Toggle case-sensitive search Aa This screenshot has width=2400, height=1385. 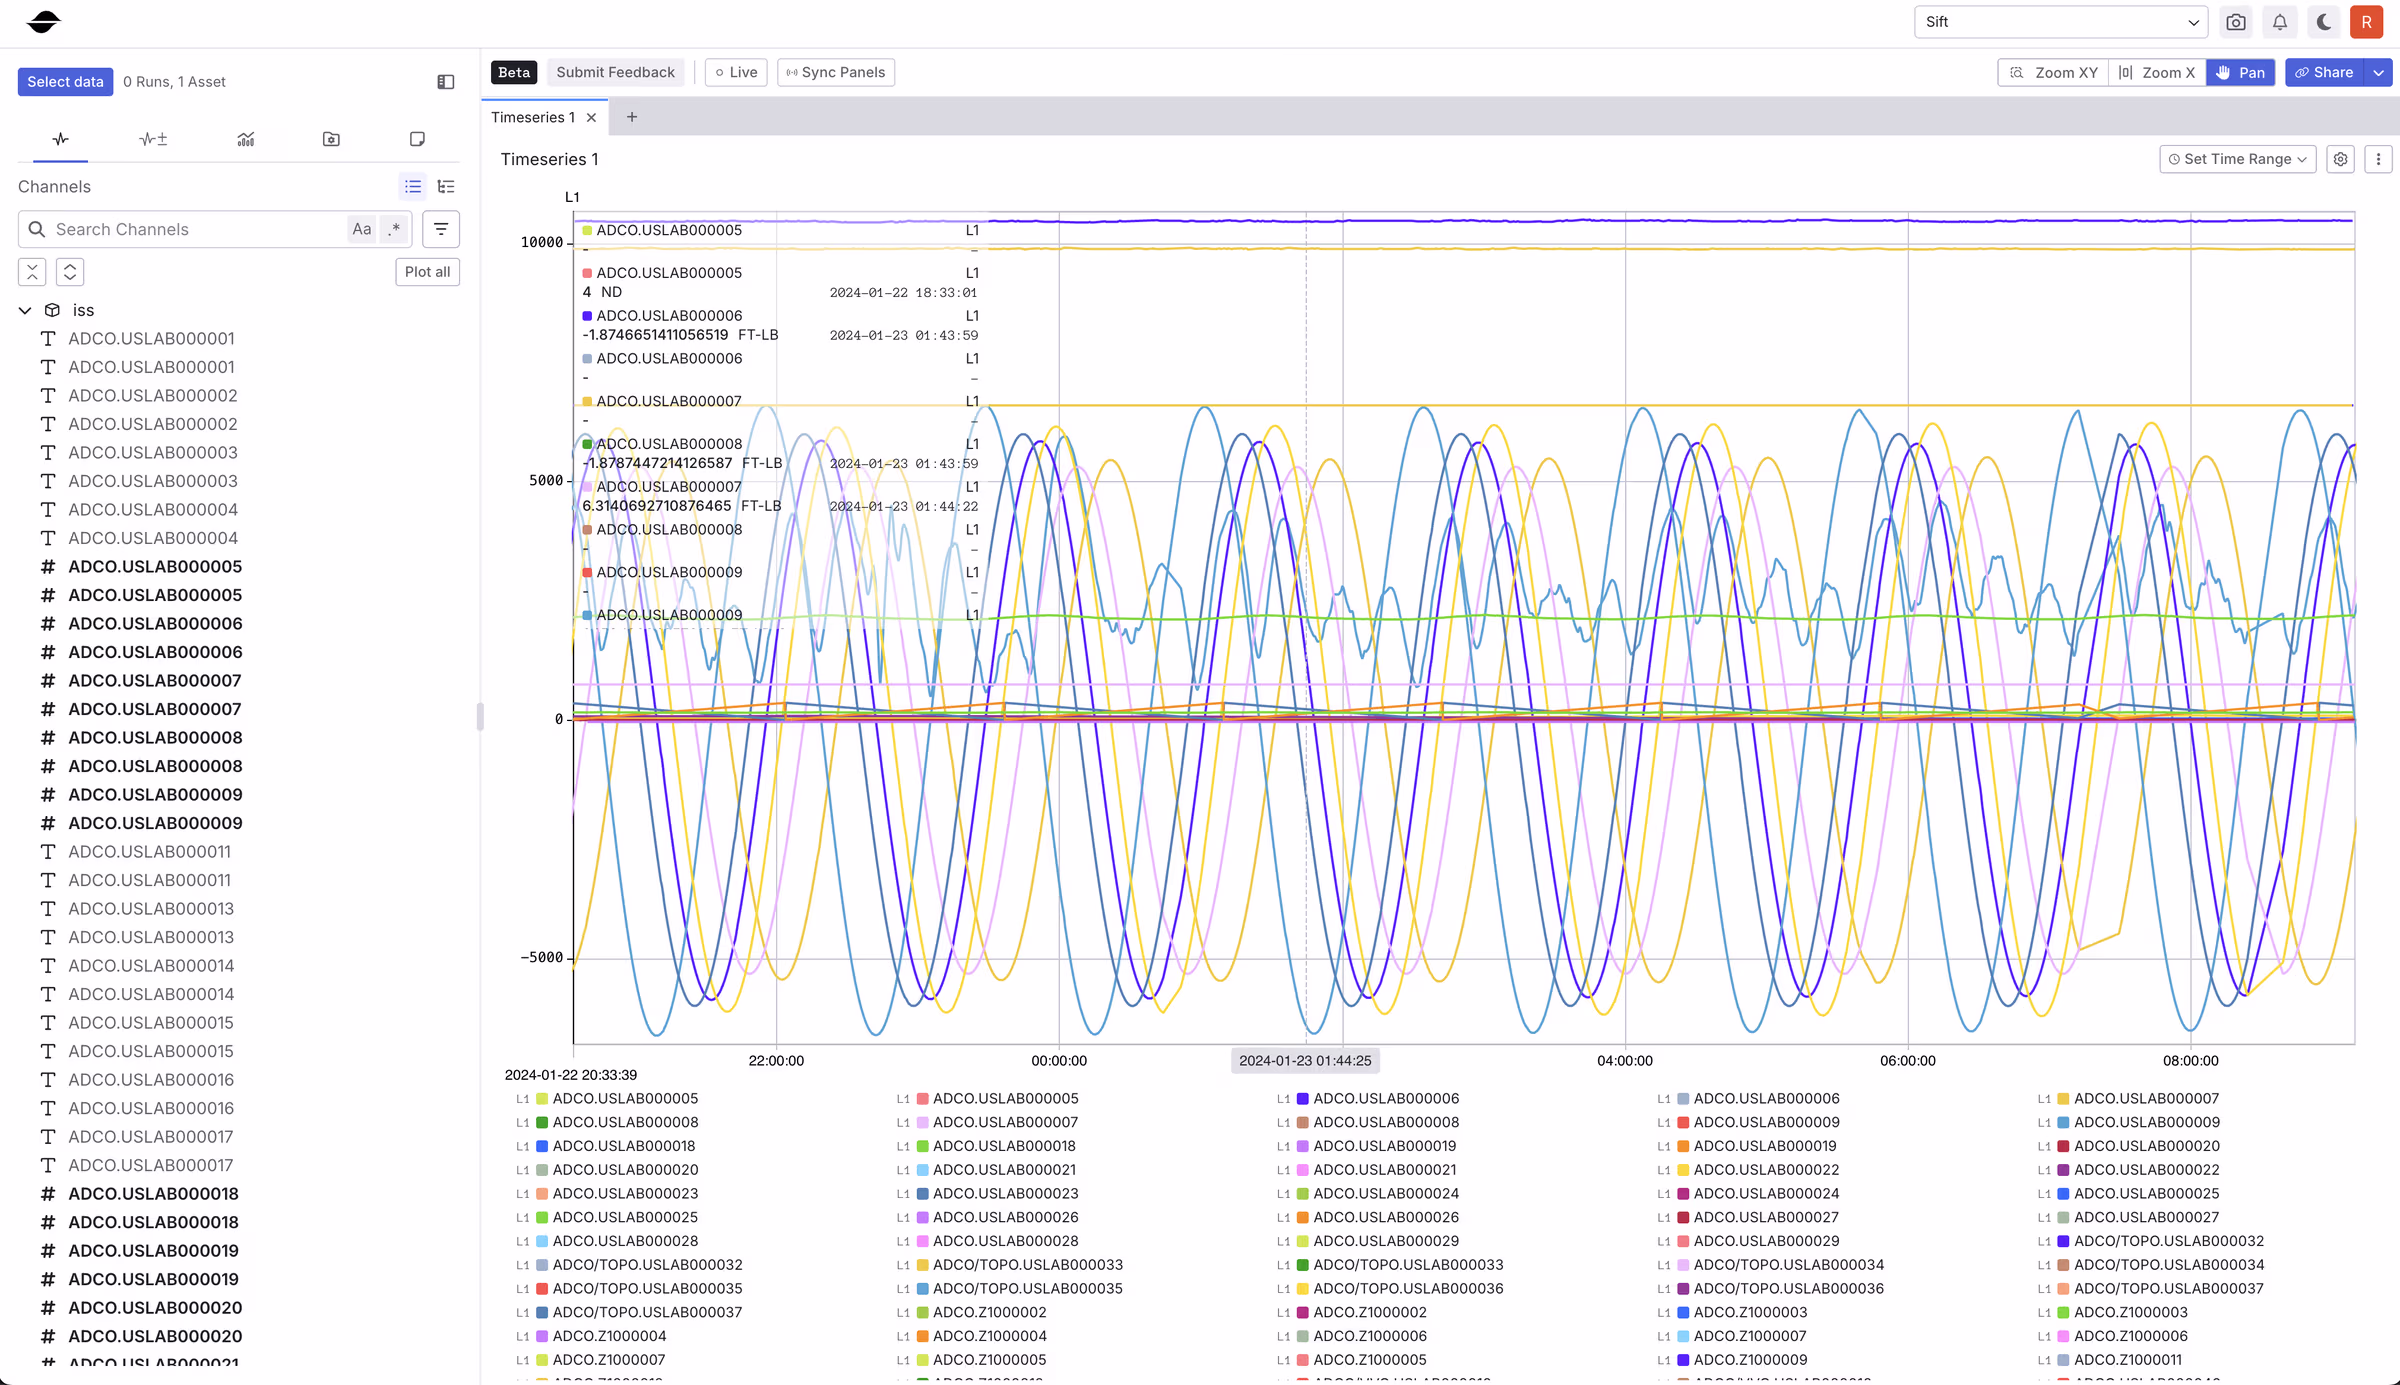(362, 229)
